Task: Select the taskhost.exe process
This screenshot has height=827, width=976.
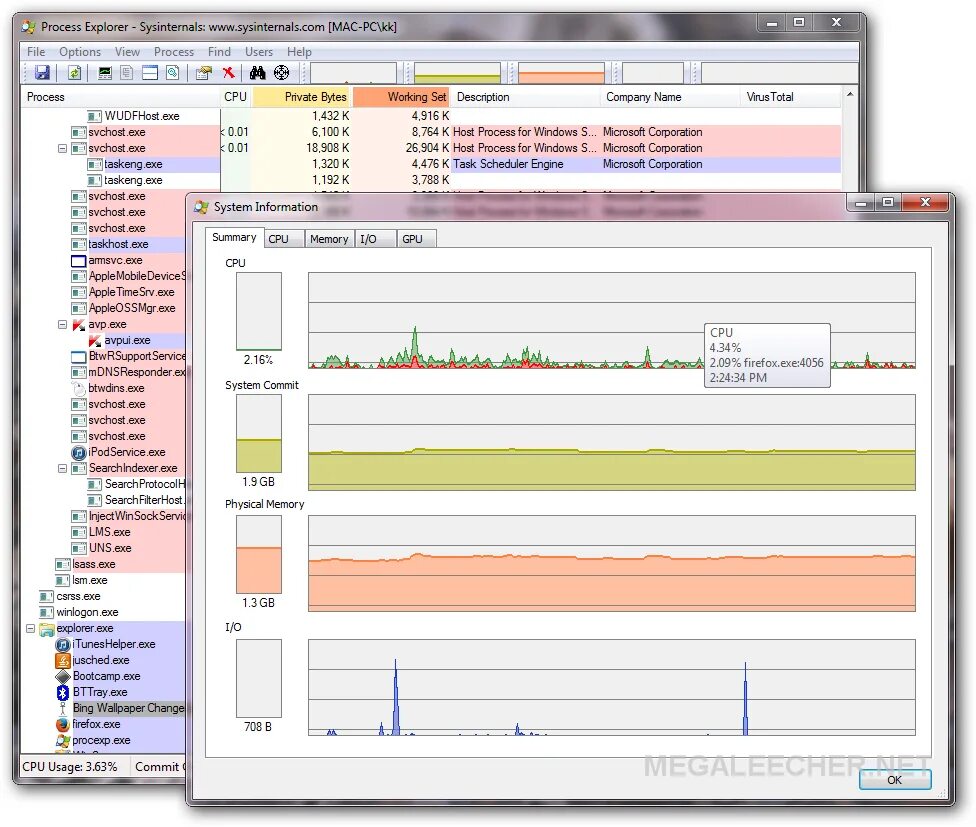Action: 118,245
